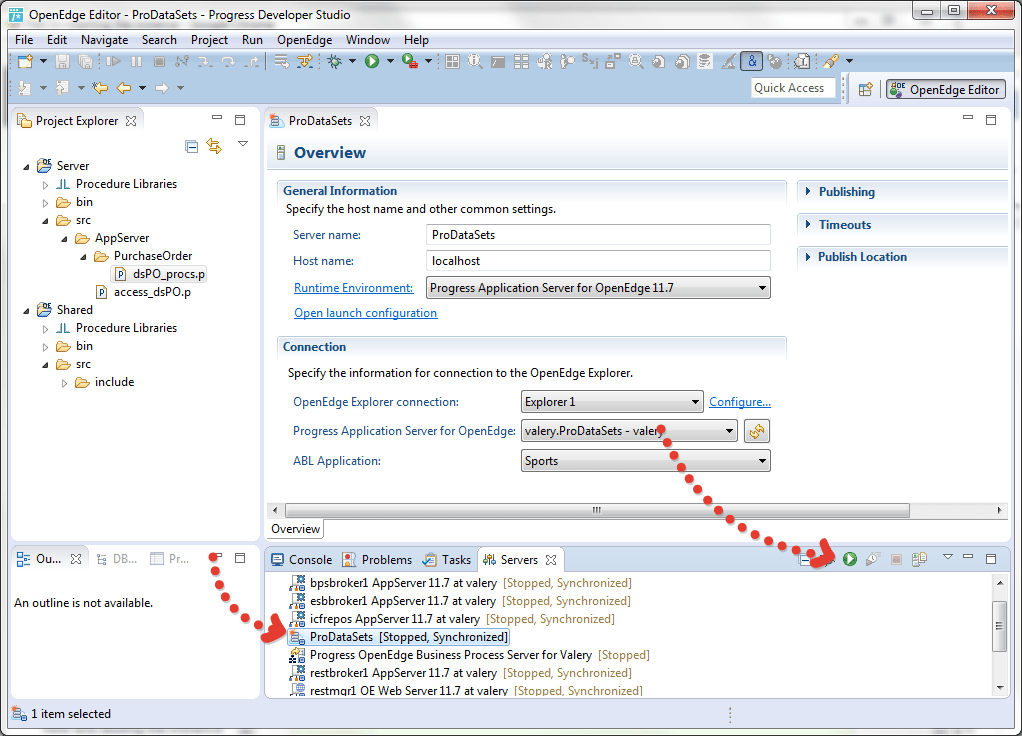Viewport: 1022px width, 736px height.
Task: Click the Configure... link
Action: [x=740, y=402]
